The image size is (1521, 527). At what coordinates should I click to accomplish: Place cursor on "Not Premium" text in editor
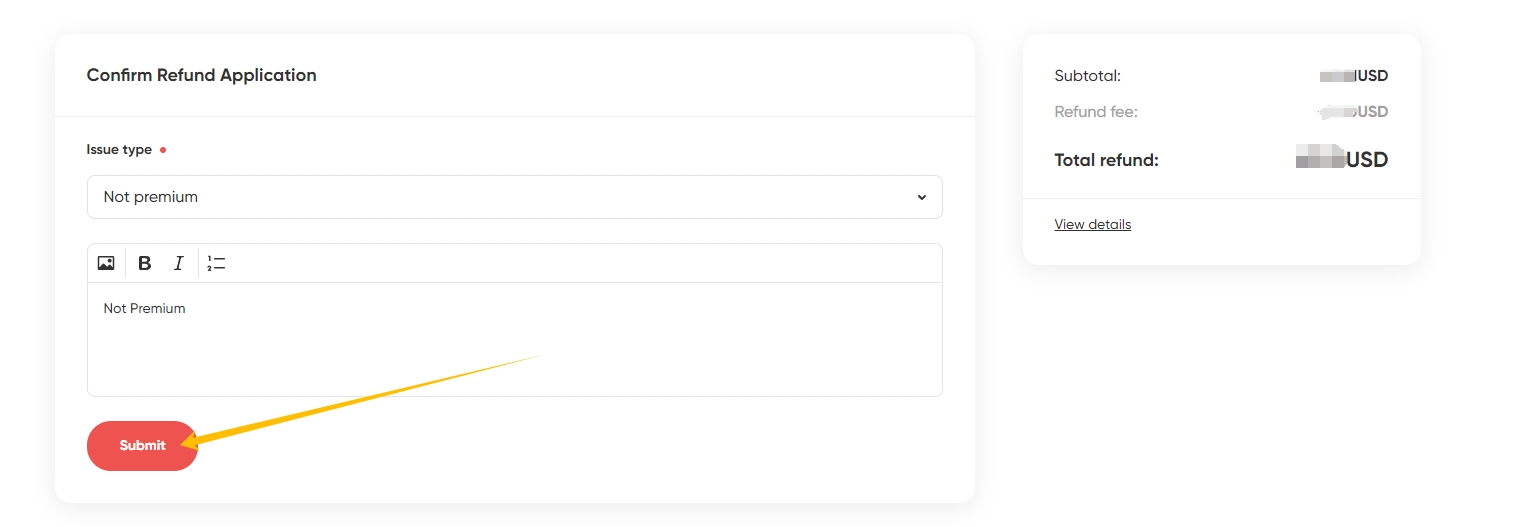point(144,308)
